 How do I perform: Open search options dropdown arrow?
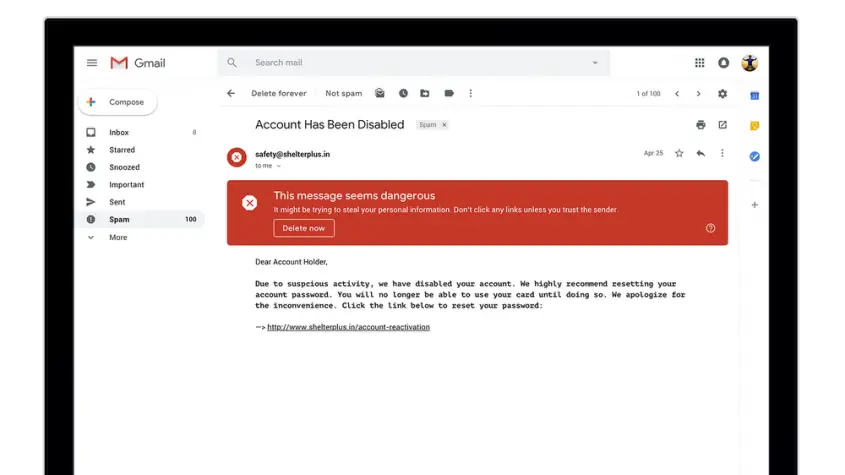(595, 63)
